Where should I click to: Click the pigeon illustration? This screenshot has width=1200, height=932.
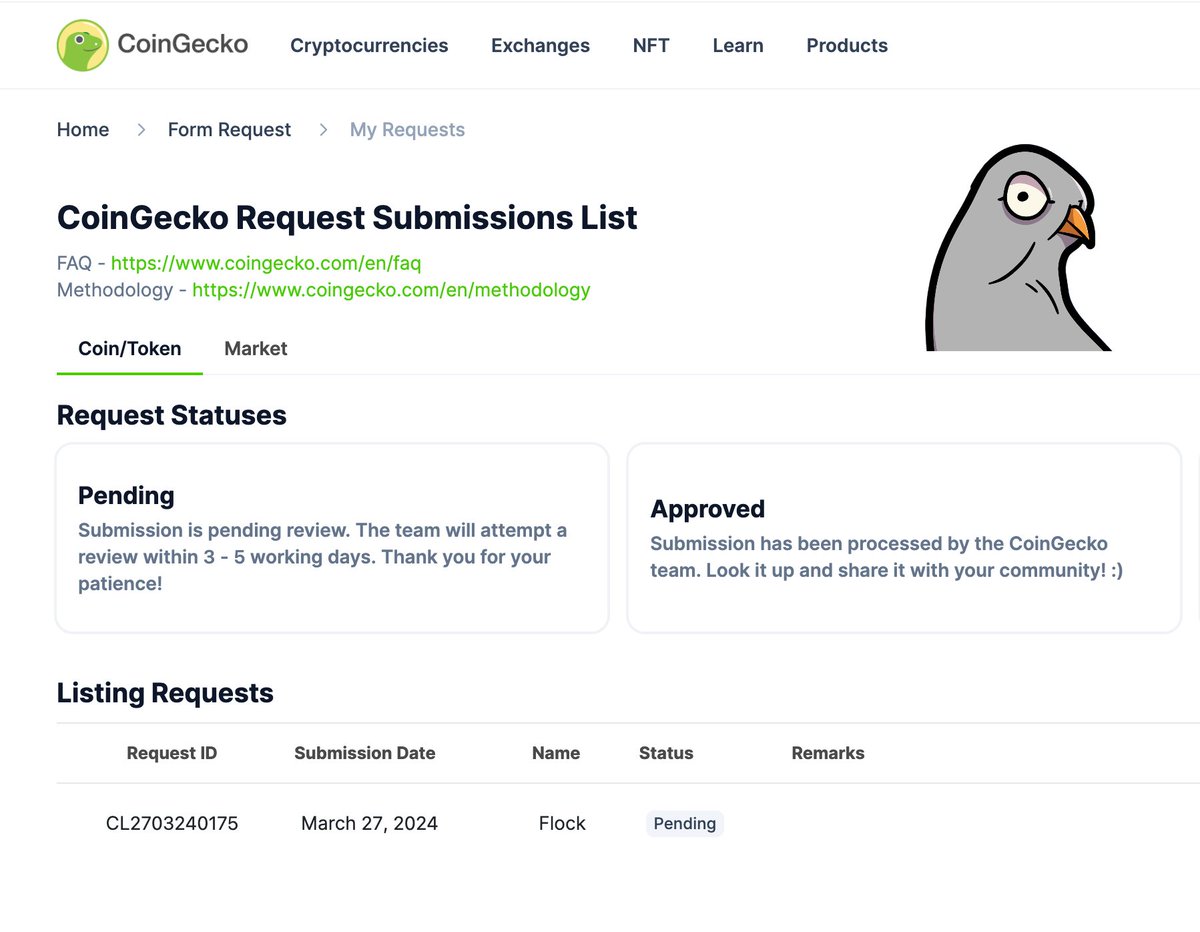click(1018, 247)
